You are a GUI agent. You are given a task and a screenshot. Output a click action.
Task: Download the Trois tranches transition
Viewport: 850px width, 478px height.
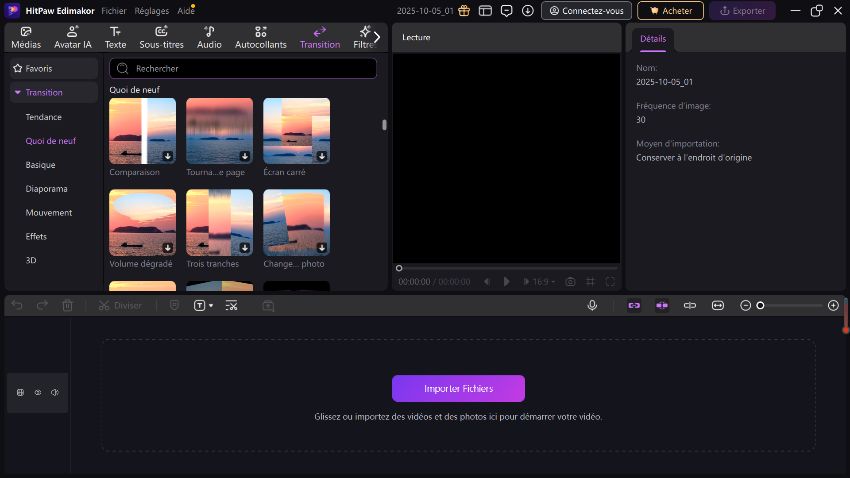[x=244, y=248]
